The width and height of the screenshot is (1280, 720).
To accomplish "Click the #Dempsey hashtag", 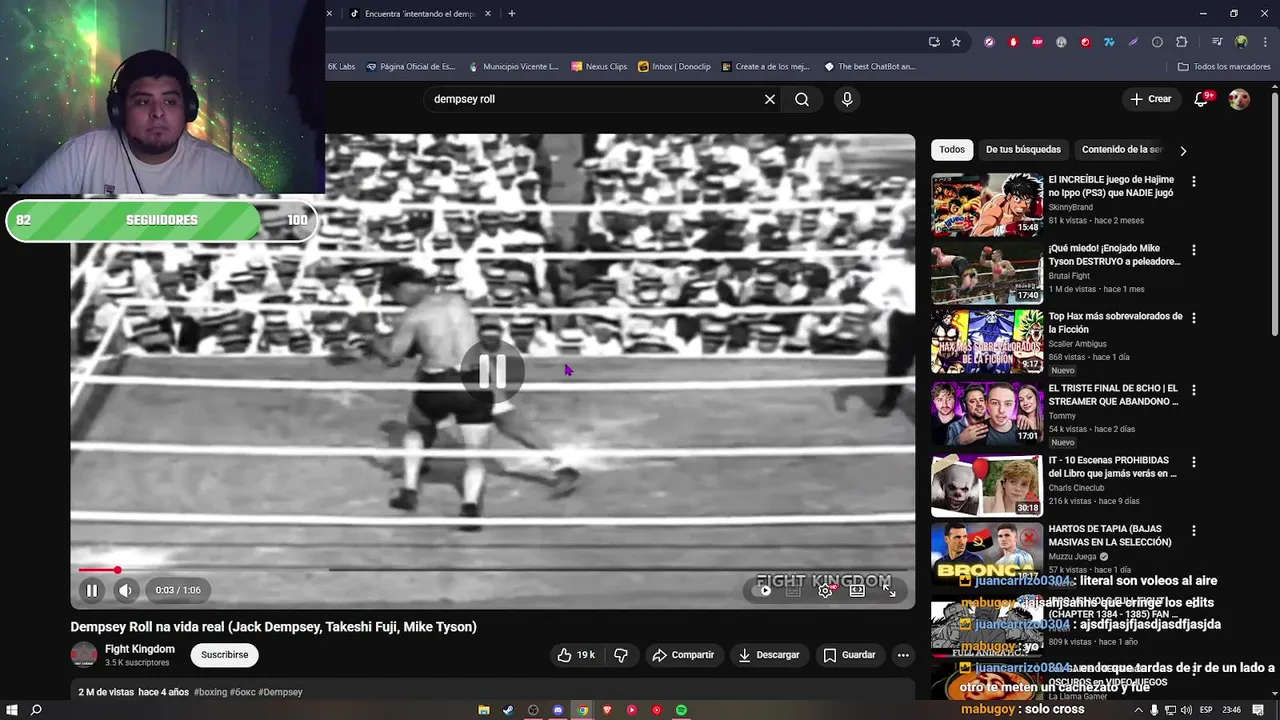I will click(280, 692).
